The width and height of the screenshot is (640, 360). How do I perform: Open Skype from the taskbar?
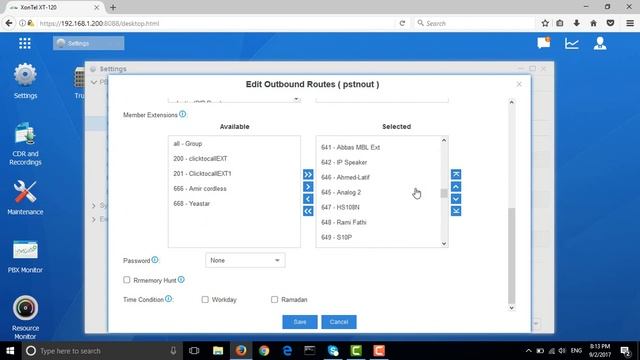[x=333, y=351]
